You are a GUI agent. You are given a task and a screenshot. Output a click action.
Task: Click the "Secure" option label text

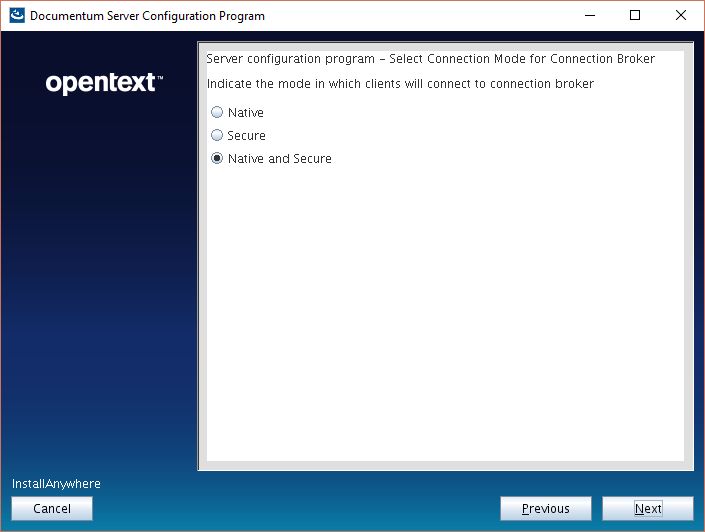[247, 136]
